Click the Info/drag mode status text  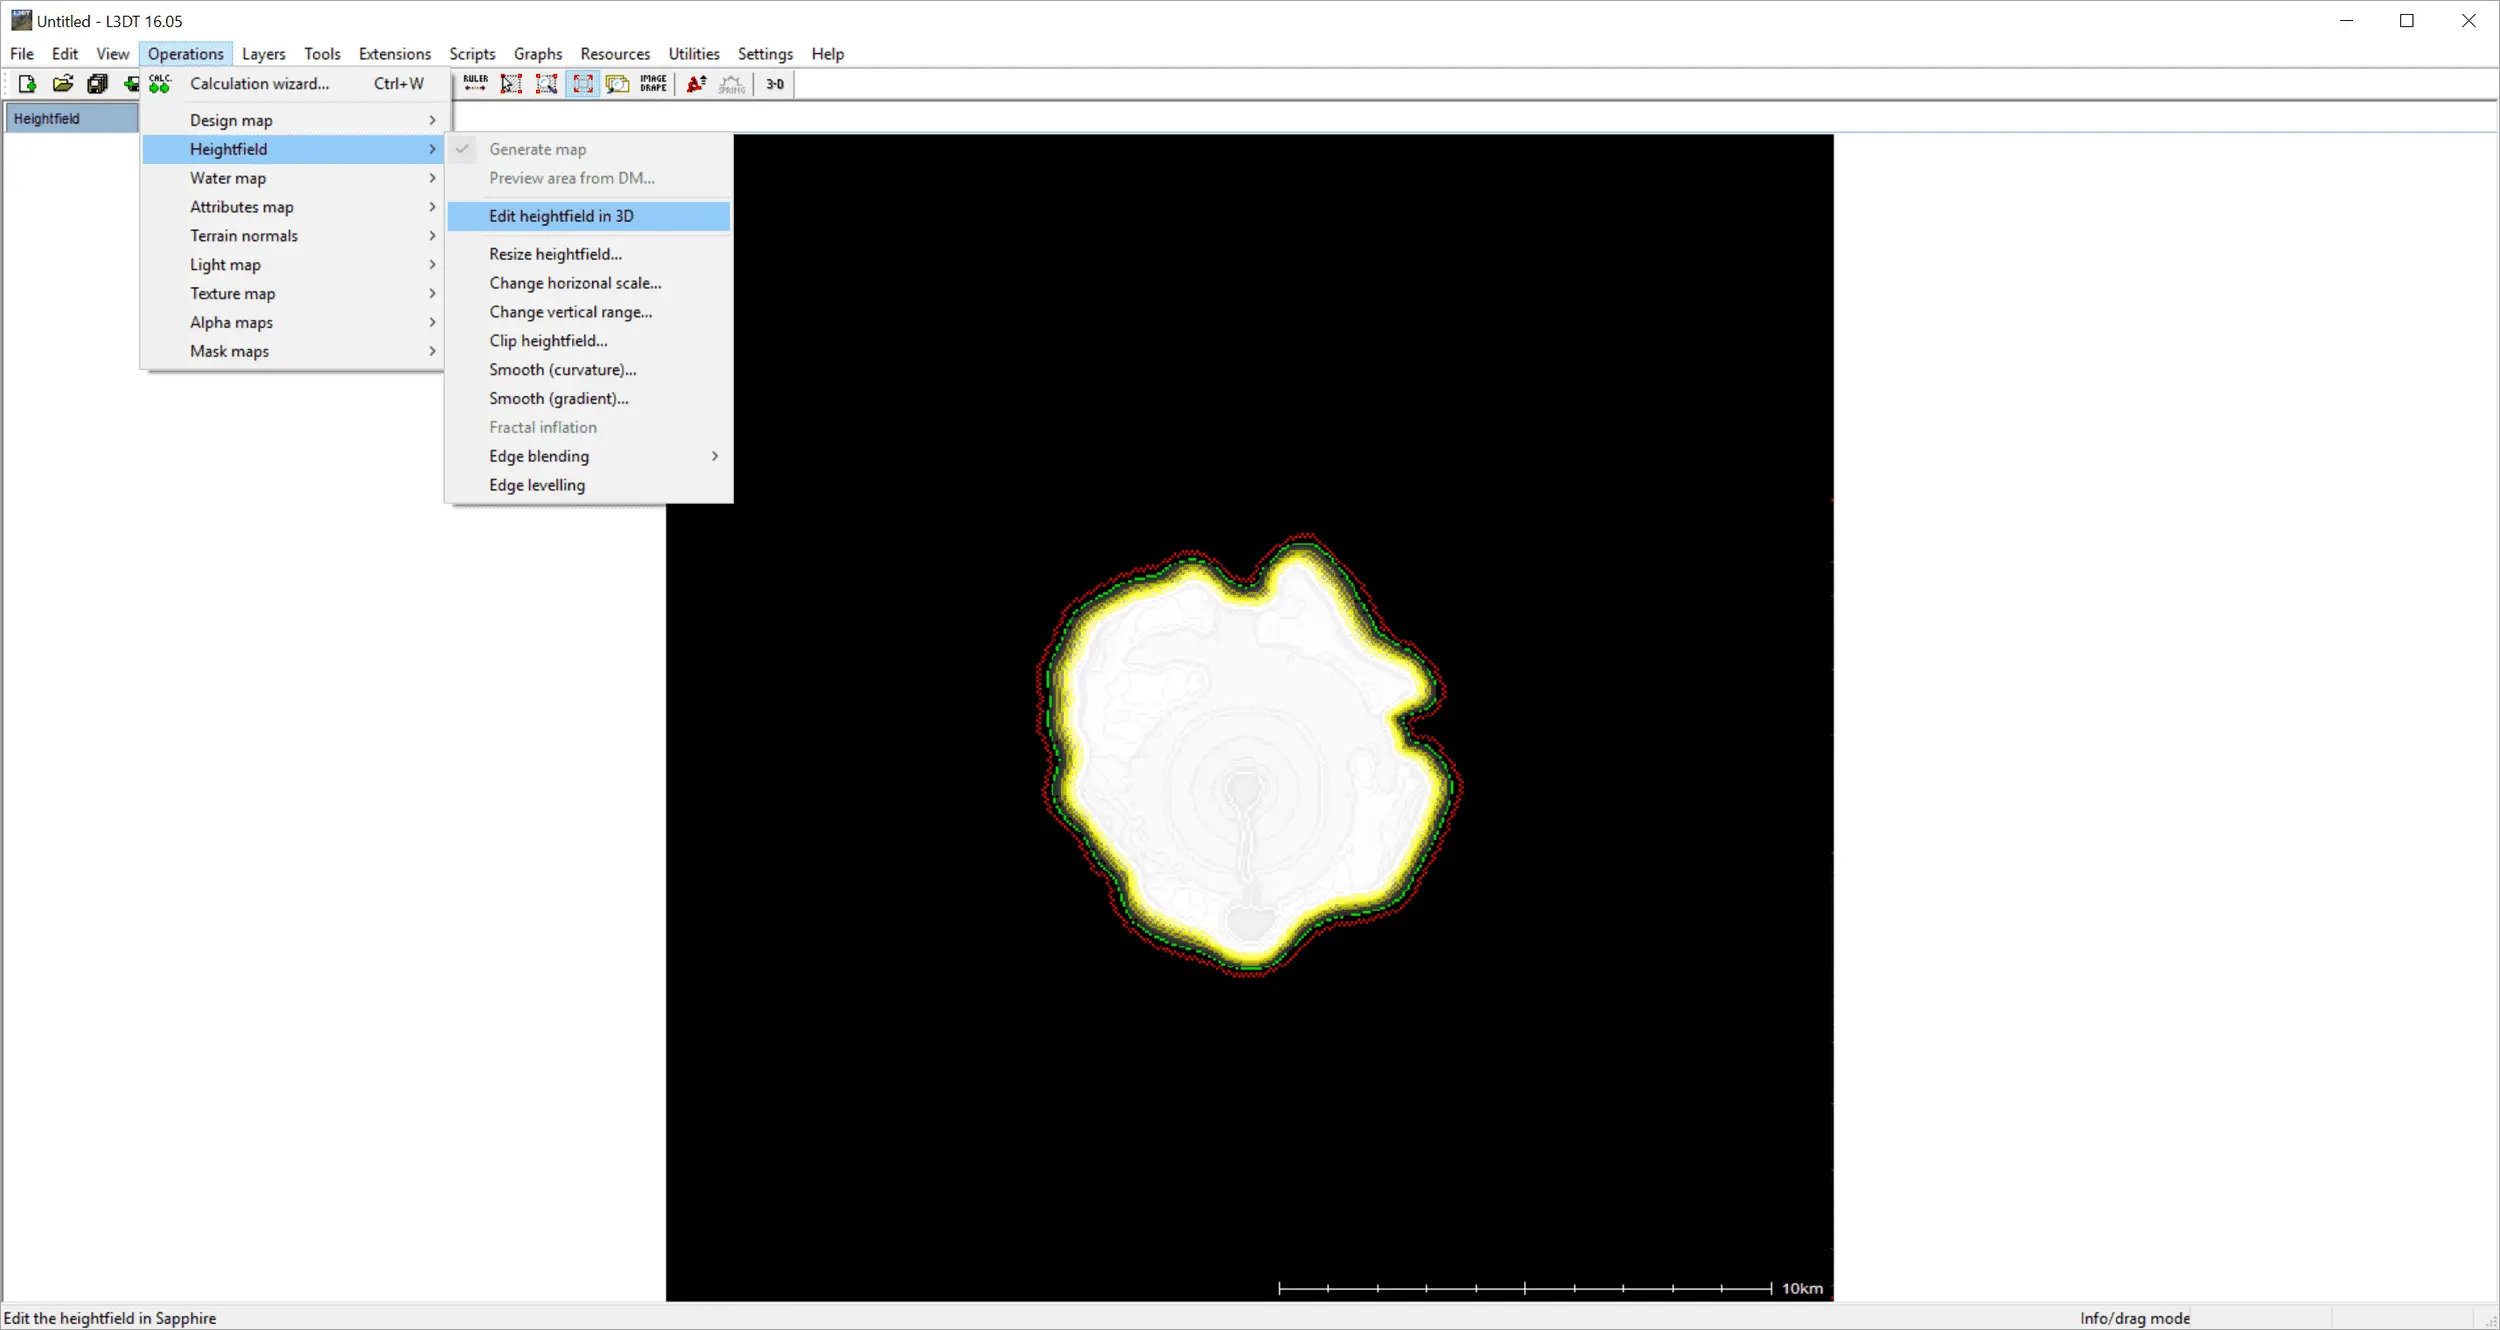(2135, 1318)
